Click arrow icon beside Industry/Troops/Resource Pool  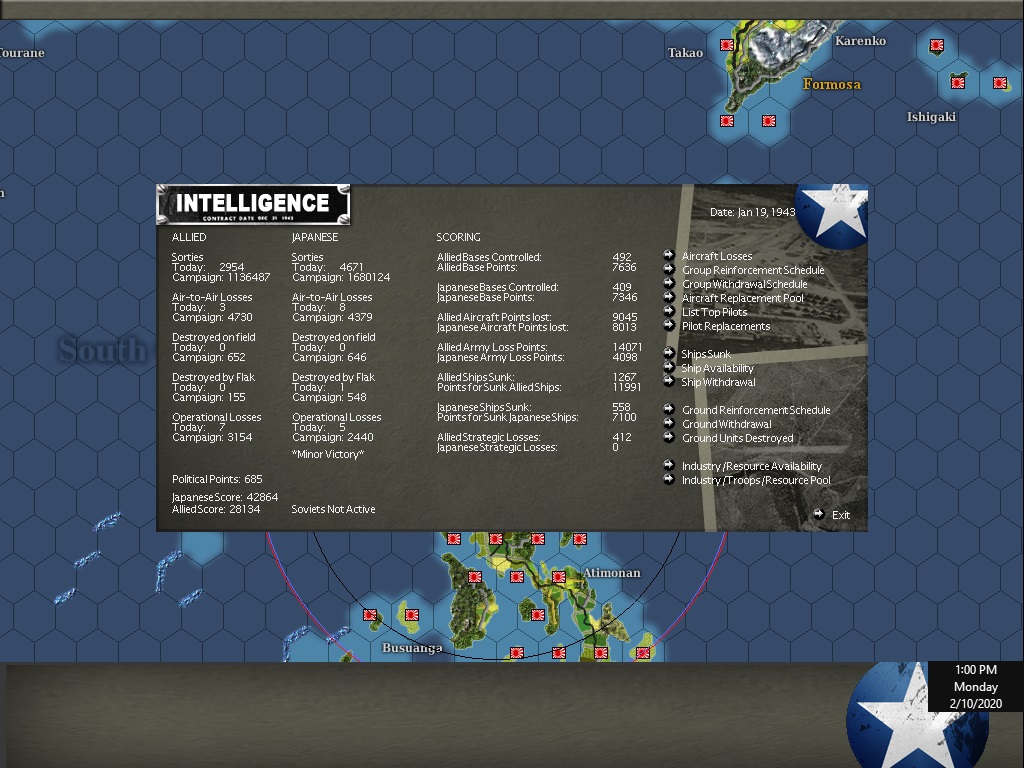tap(669, 479)
